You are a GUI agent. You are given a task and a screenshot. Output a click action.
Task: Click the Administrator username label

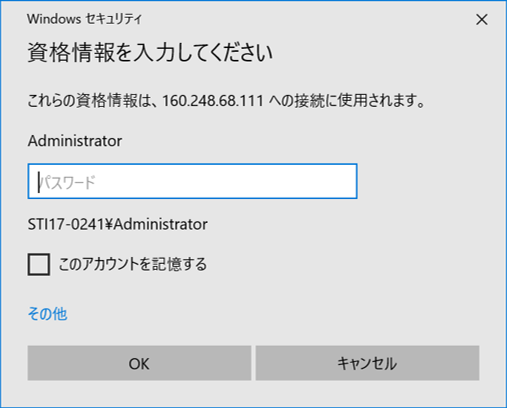point(75,141)
